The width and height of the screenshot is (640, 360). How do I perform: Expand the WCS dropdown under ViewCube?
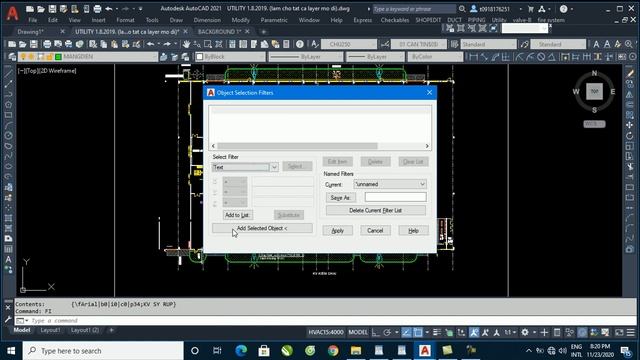594,124
